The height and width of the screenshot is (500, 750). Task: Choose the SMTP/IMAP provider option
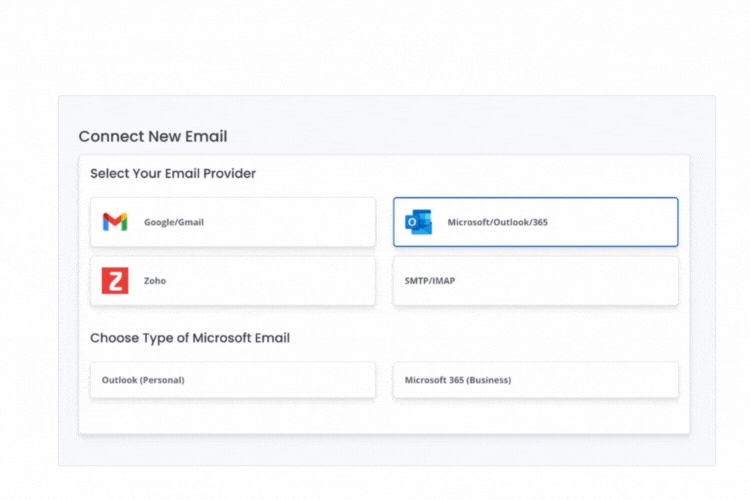(x=535, y=281)
